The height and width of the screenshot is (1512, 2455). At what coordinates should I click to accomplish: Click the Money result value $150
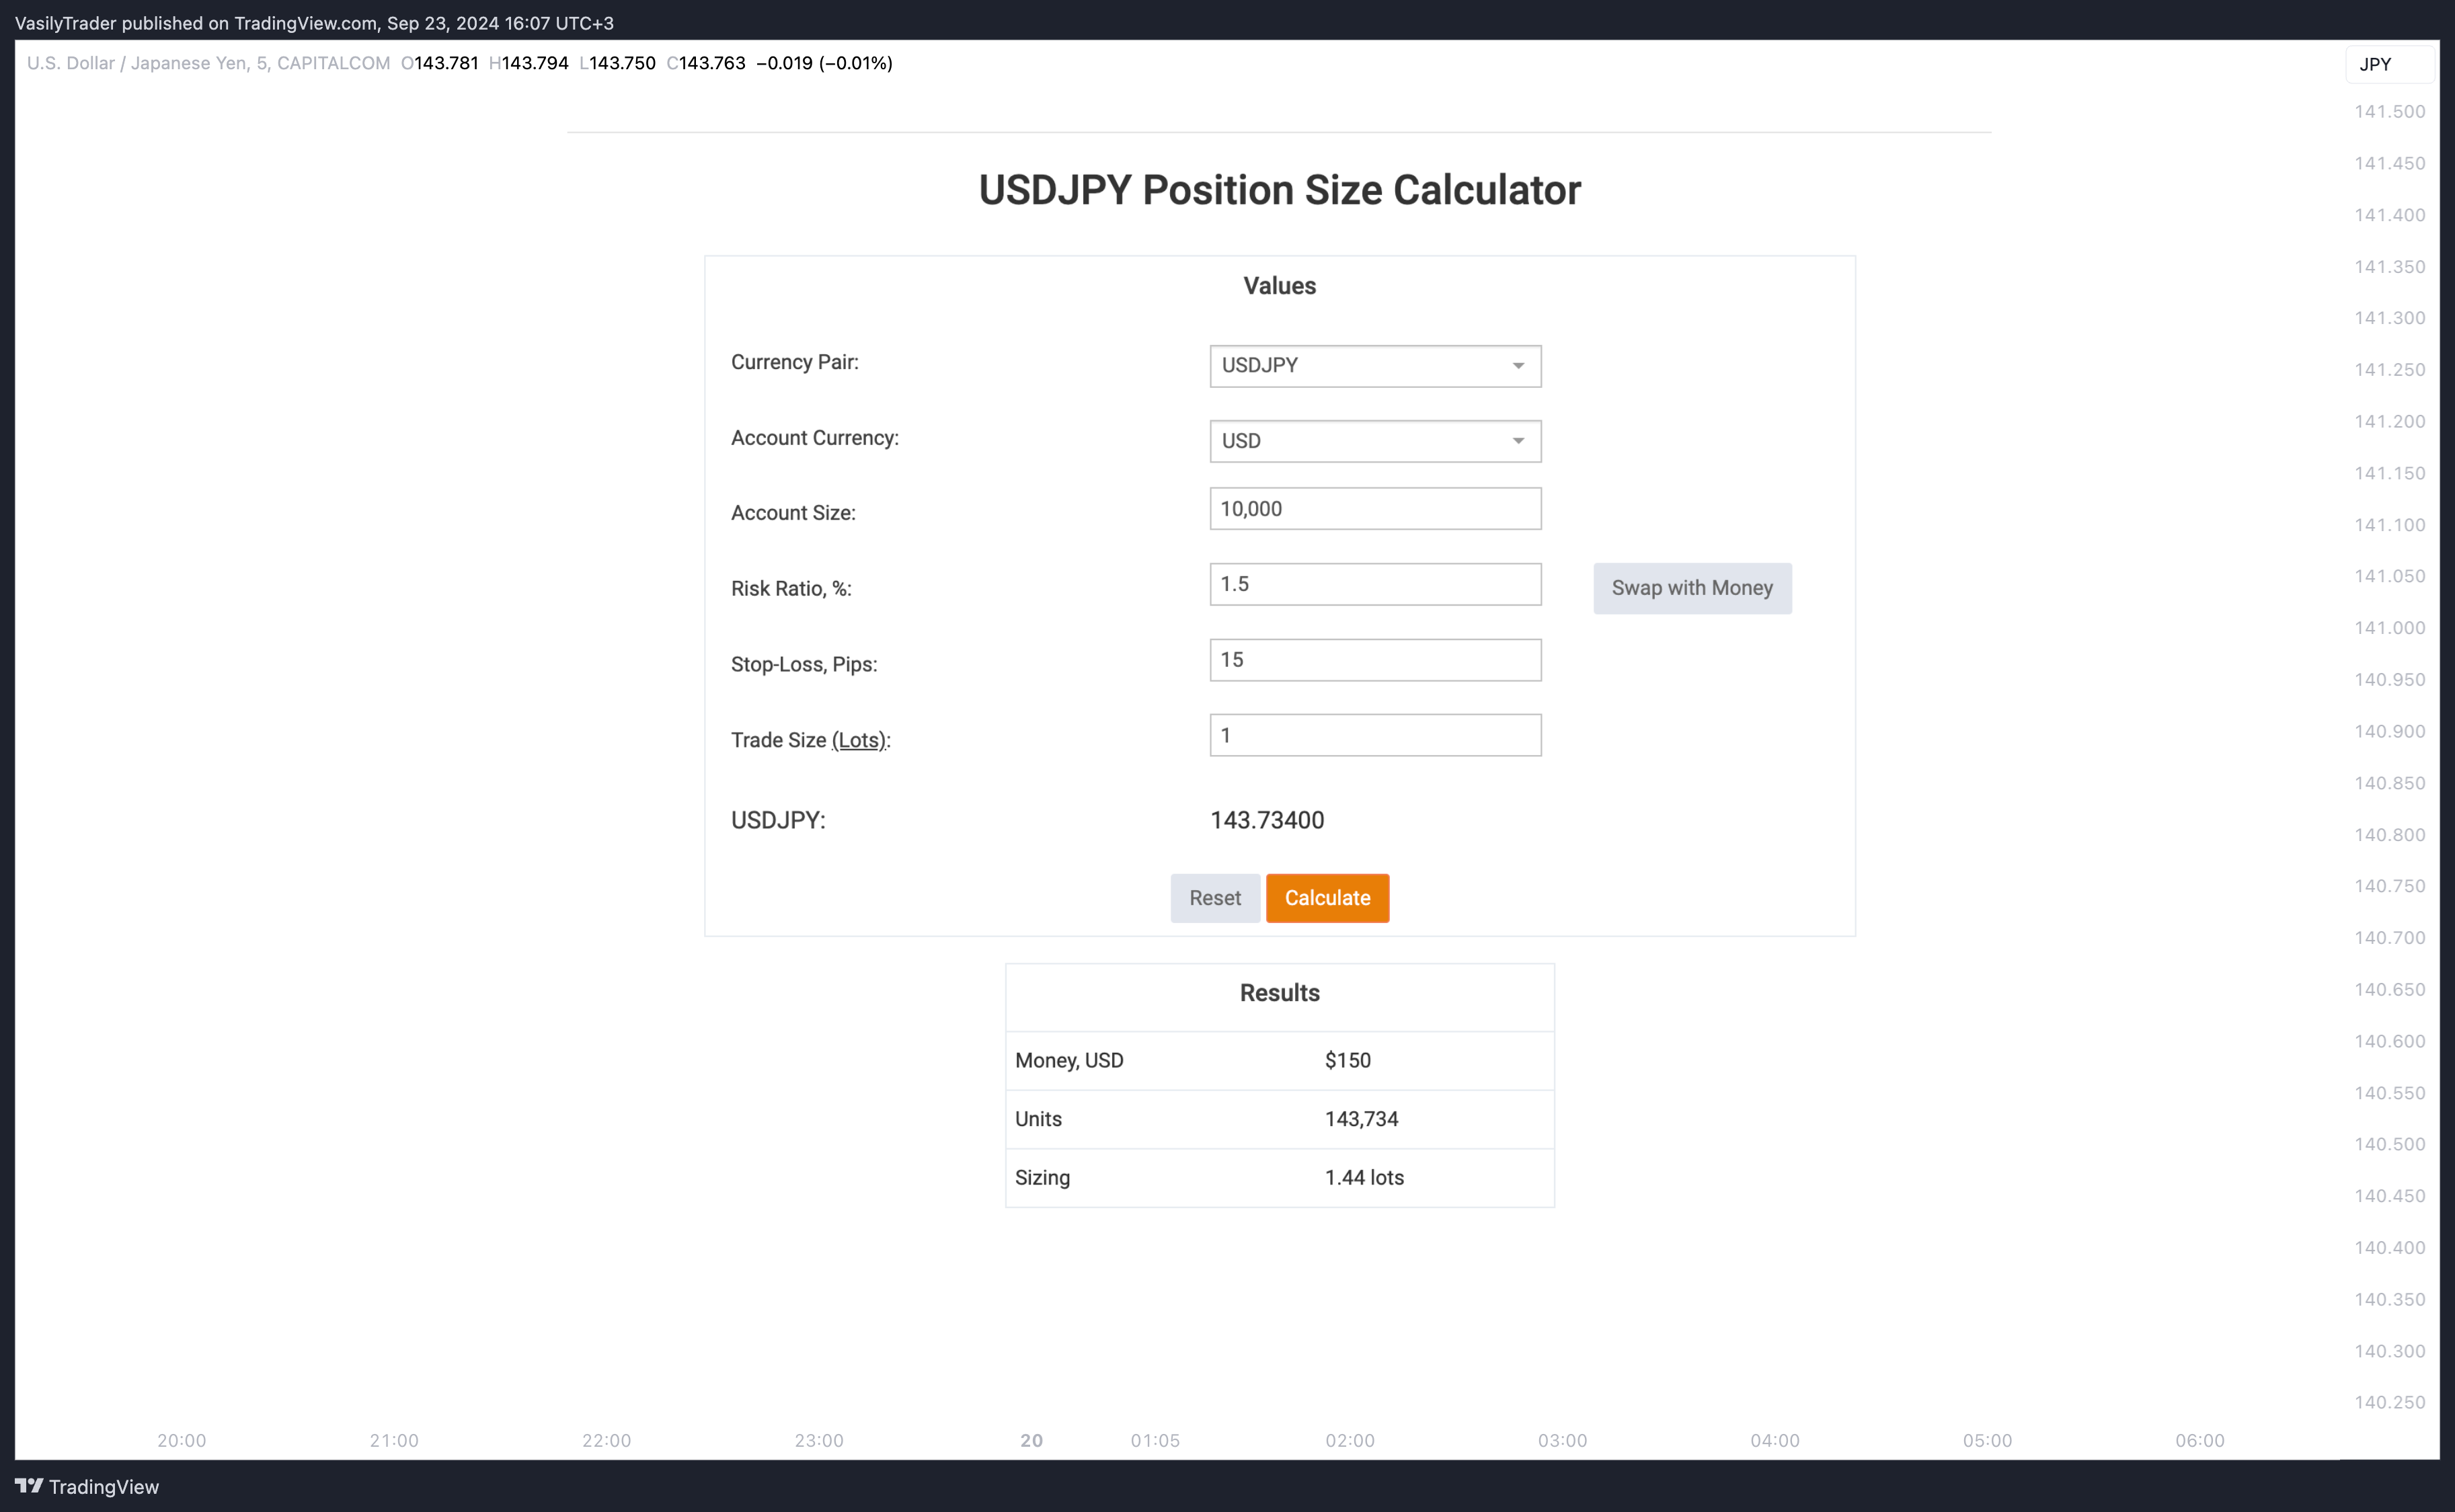[1347, 1060]
